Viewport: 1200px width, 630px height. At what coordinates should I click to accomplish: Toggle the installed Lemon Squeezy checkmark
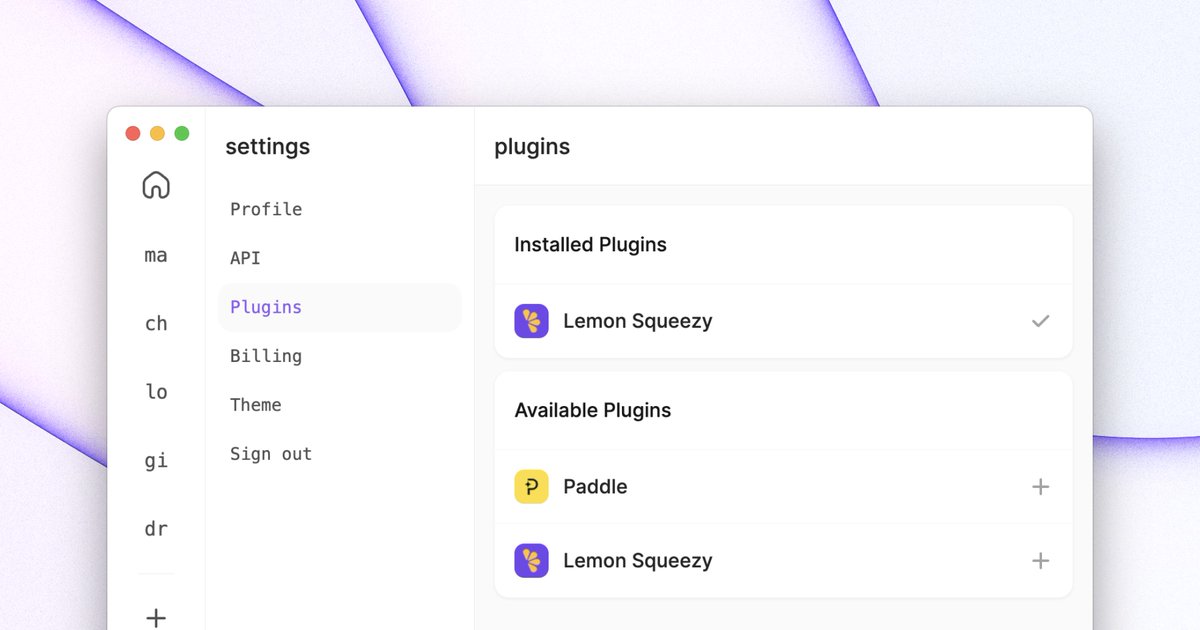1040,321
